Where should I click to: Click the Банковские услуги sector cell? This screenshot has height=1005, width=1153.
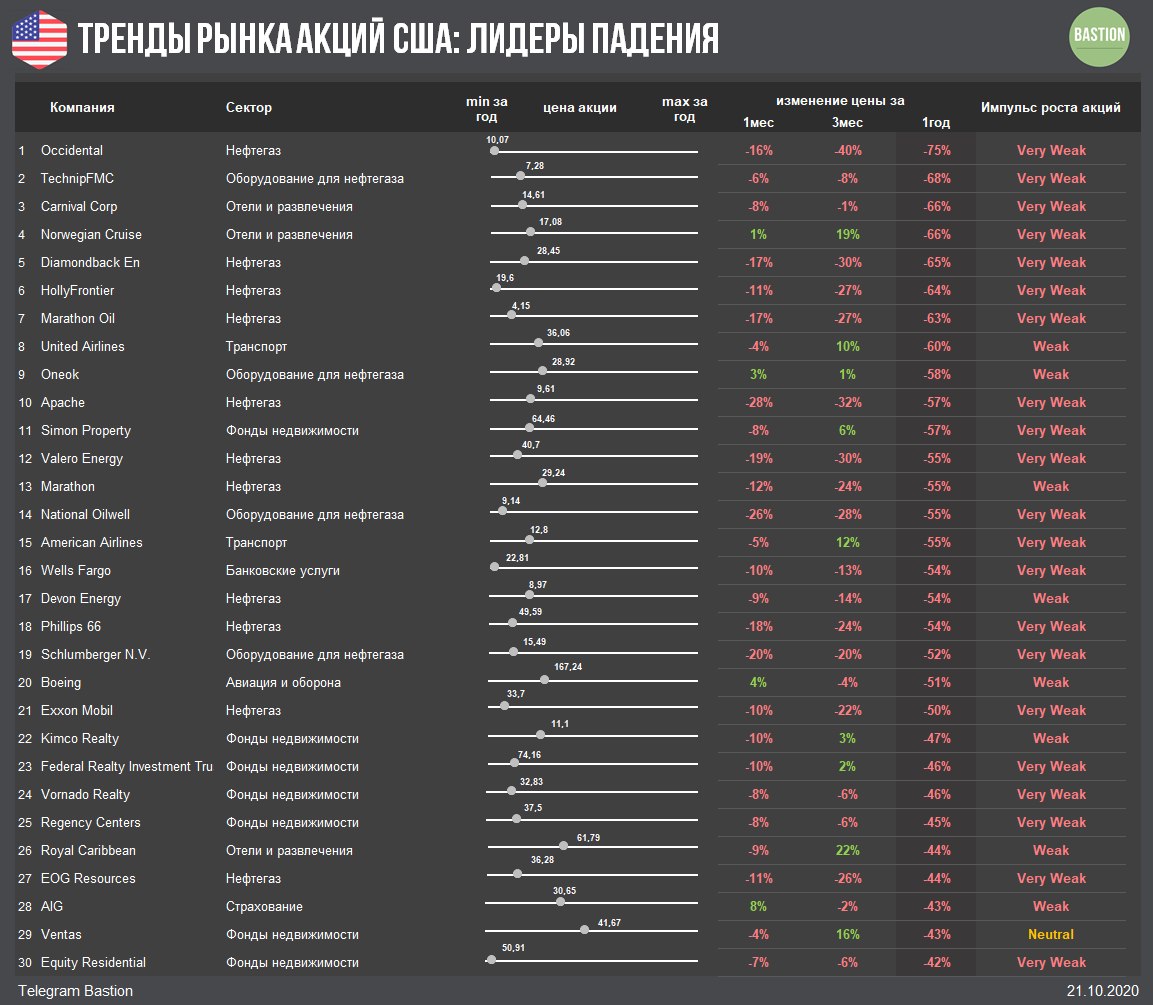[282, 571]
